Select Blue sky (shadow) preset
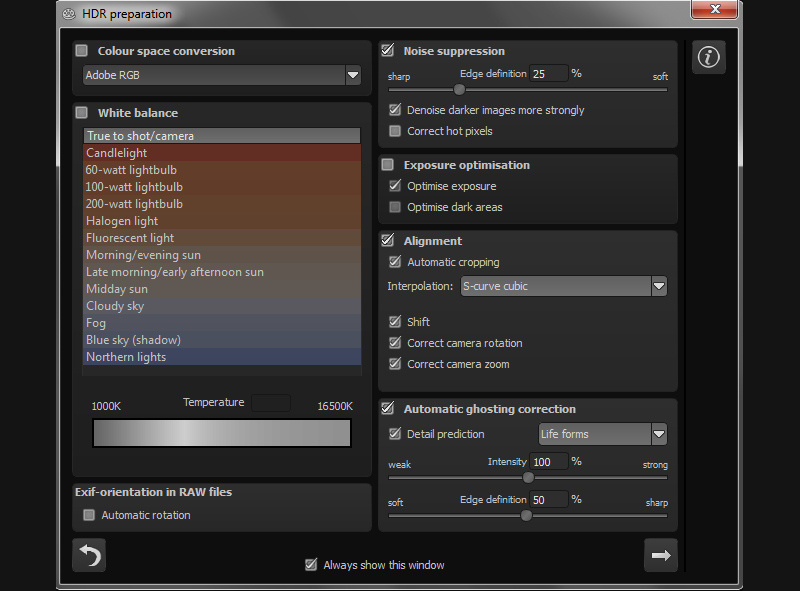 click(222, 340)
